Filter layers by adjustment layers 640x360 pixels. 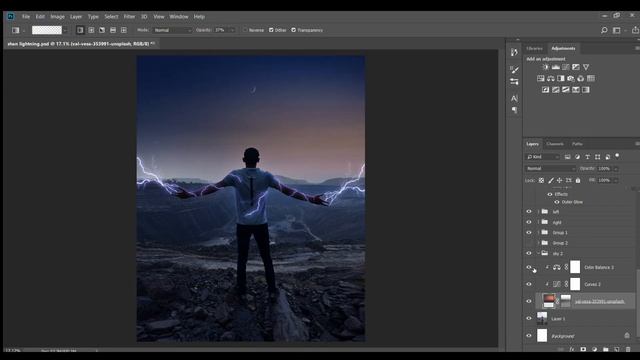click(x=577, y=157)
